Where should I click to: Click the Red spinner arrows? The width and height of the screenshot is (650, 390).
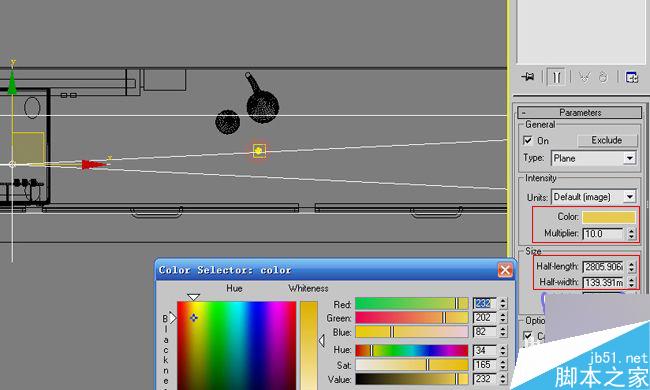point(503,304)
